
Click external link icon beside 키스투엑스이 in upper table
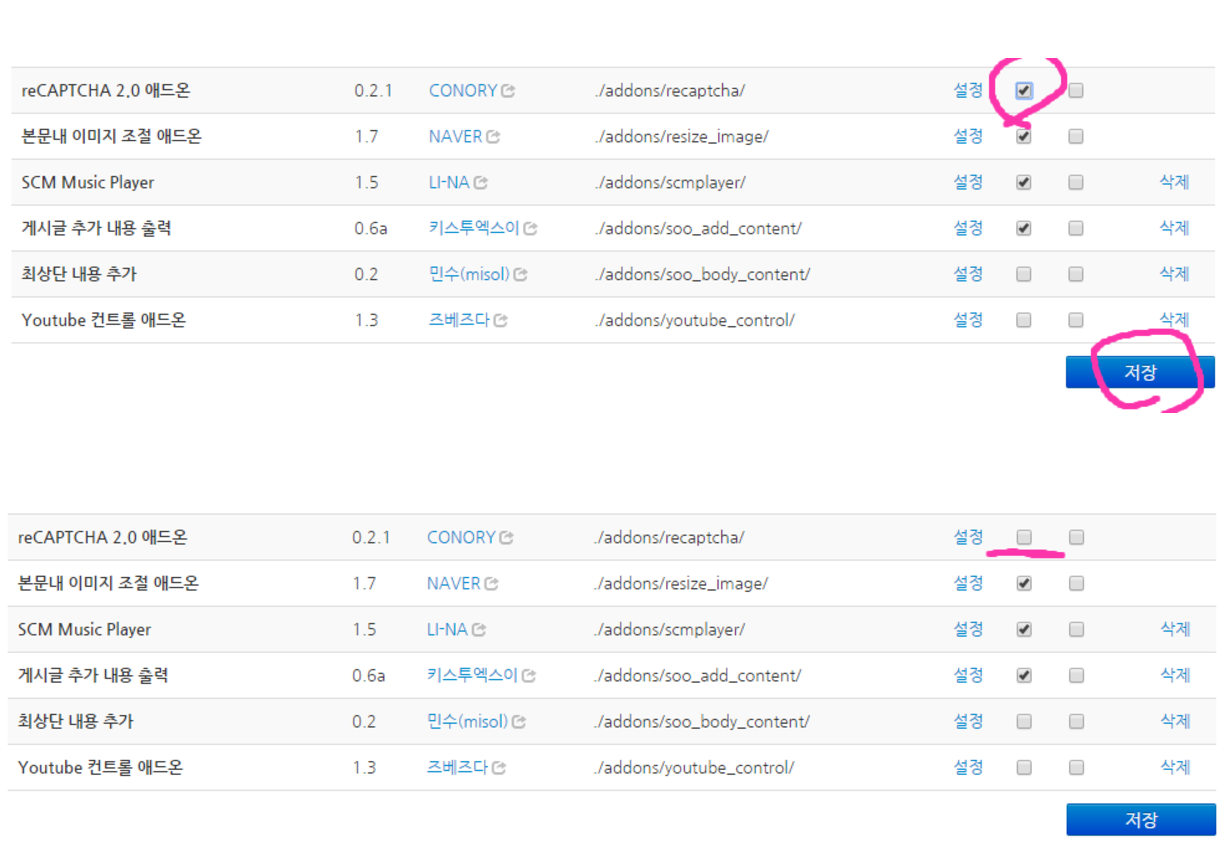click(x=530, y=229)
